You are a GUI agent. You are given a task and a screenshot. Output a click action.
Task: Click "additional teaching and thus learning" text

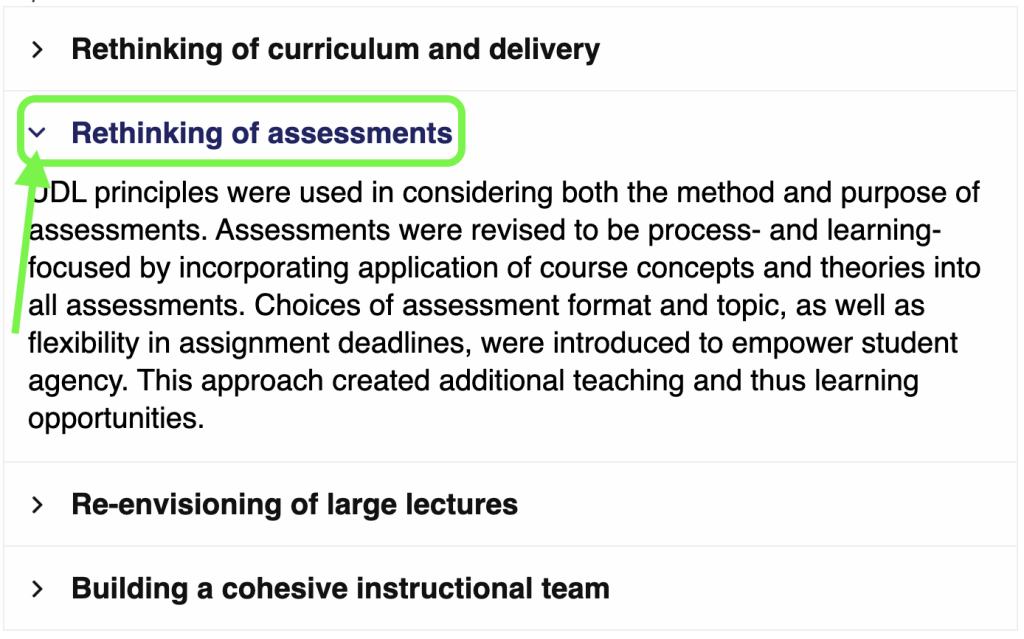(x=679, y=381)
